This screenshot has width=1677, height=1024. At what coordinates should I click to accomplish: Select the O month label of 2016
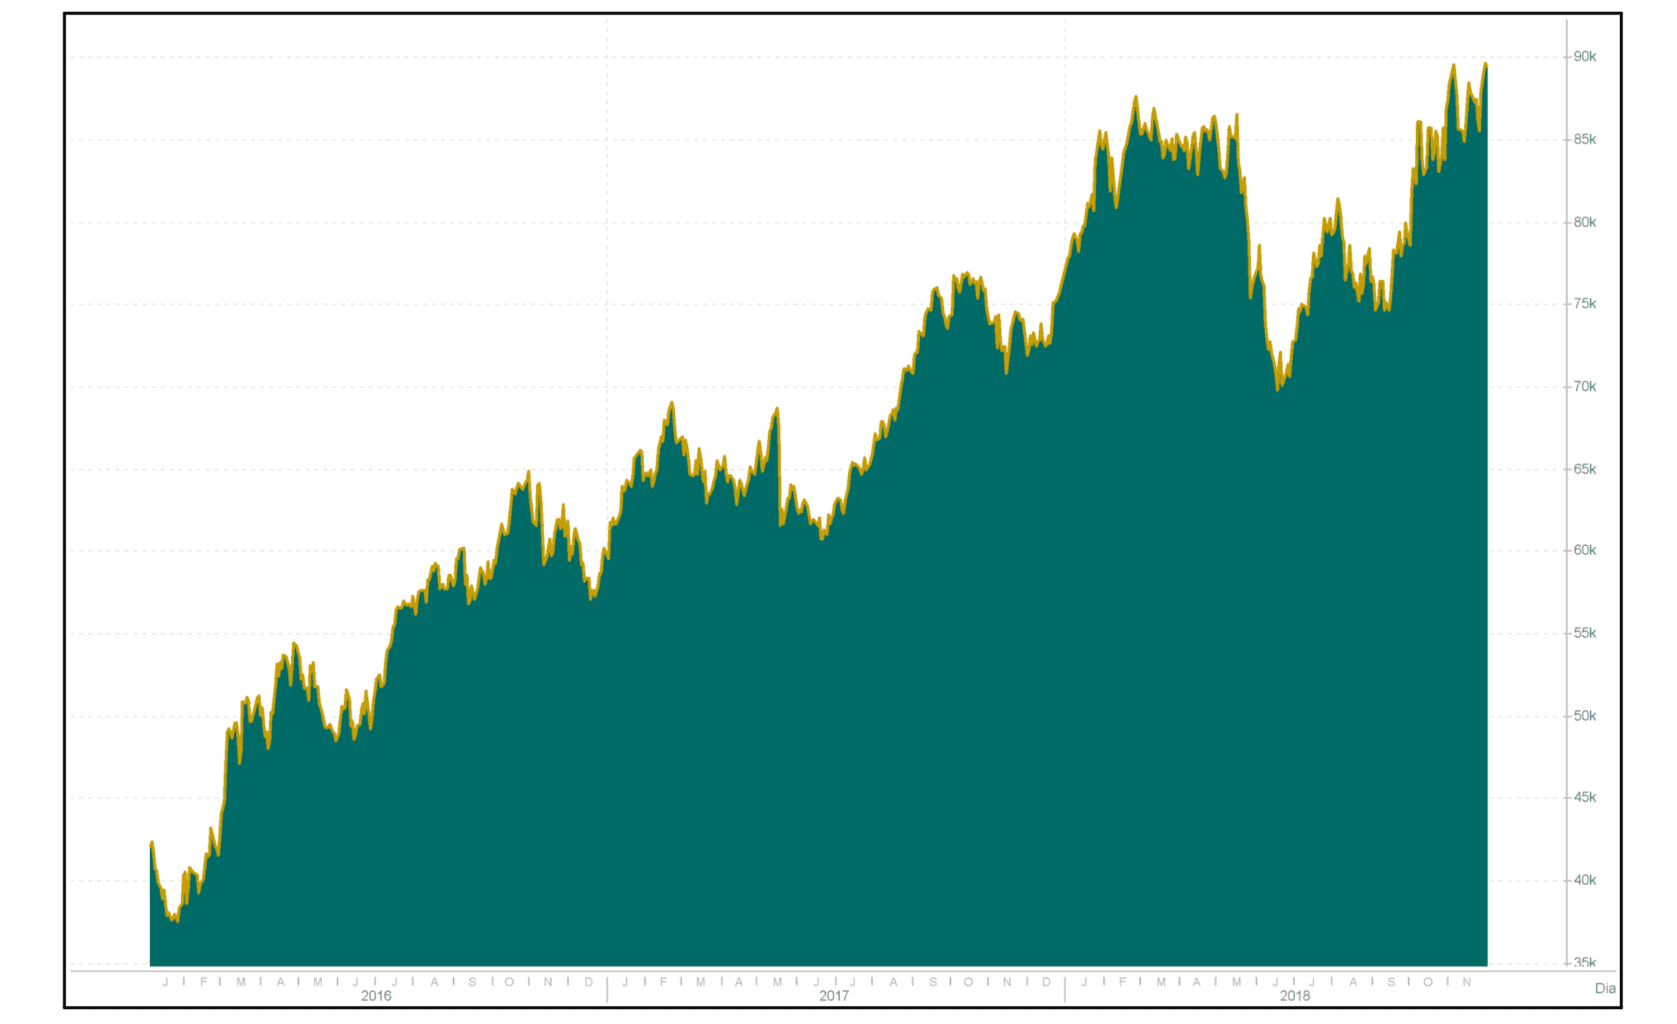[510, 982]
